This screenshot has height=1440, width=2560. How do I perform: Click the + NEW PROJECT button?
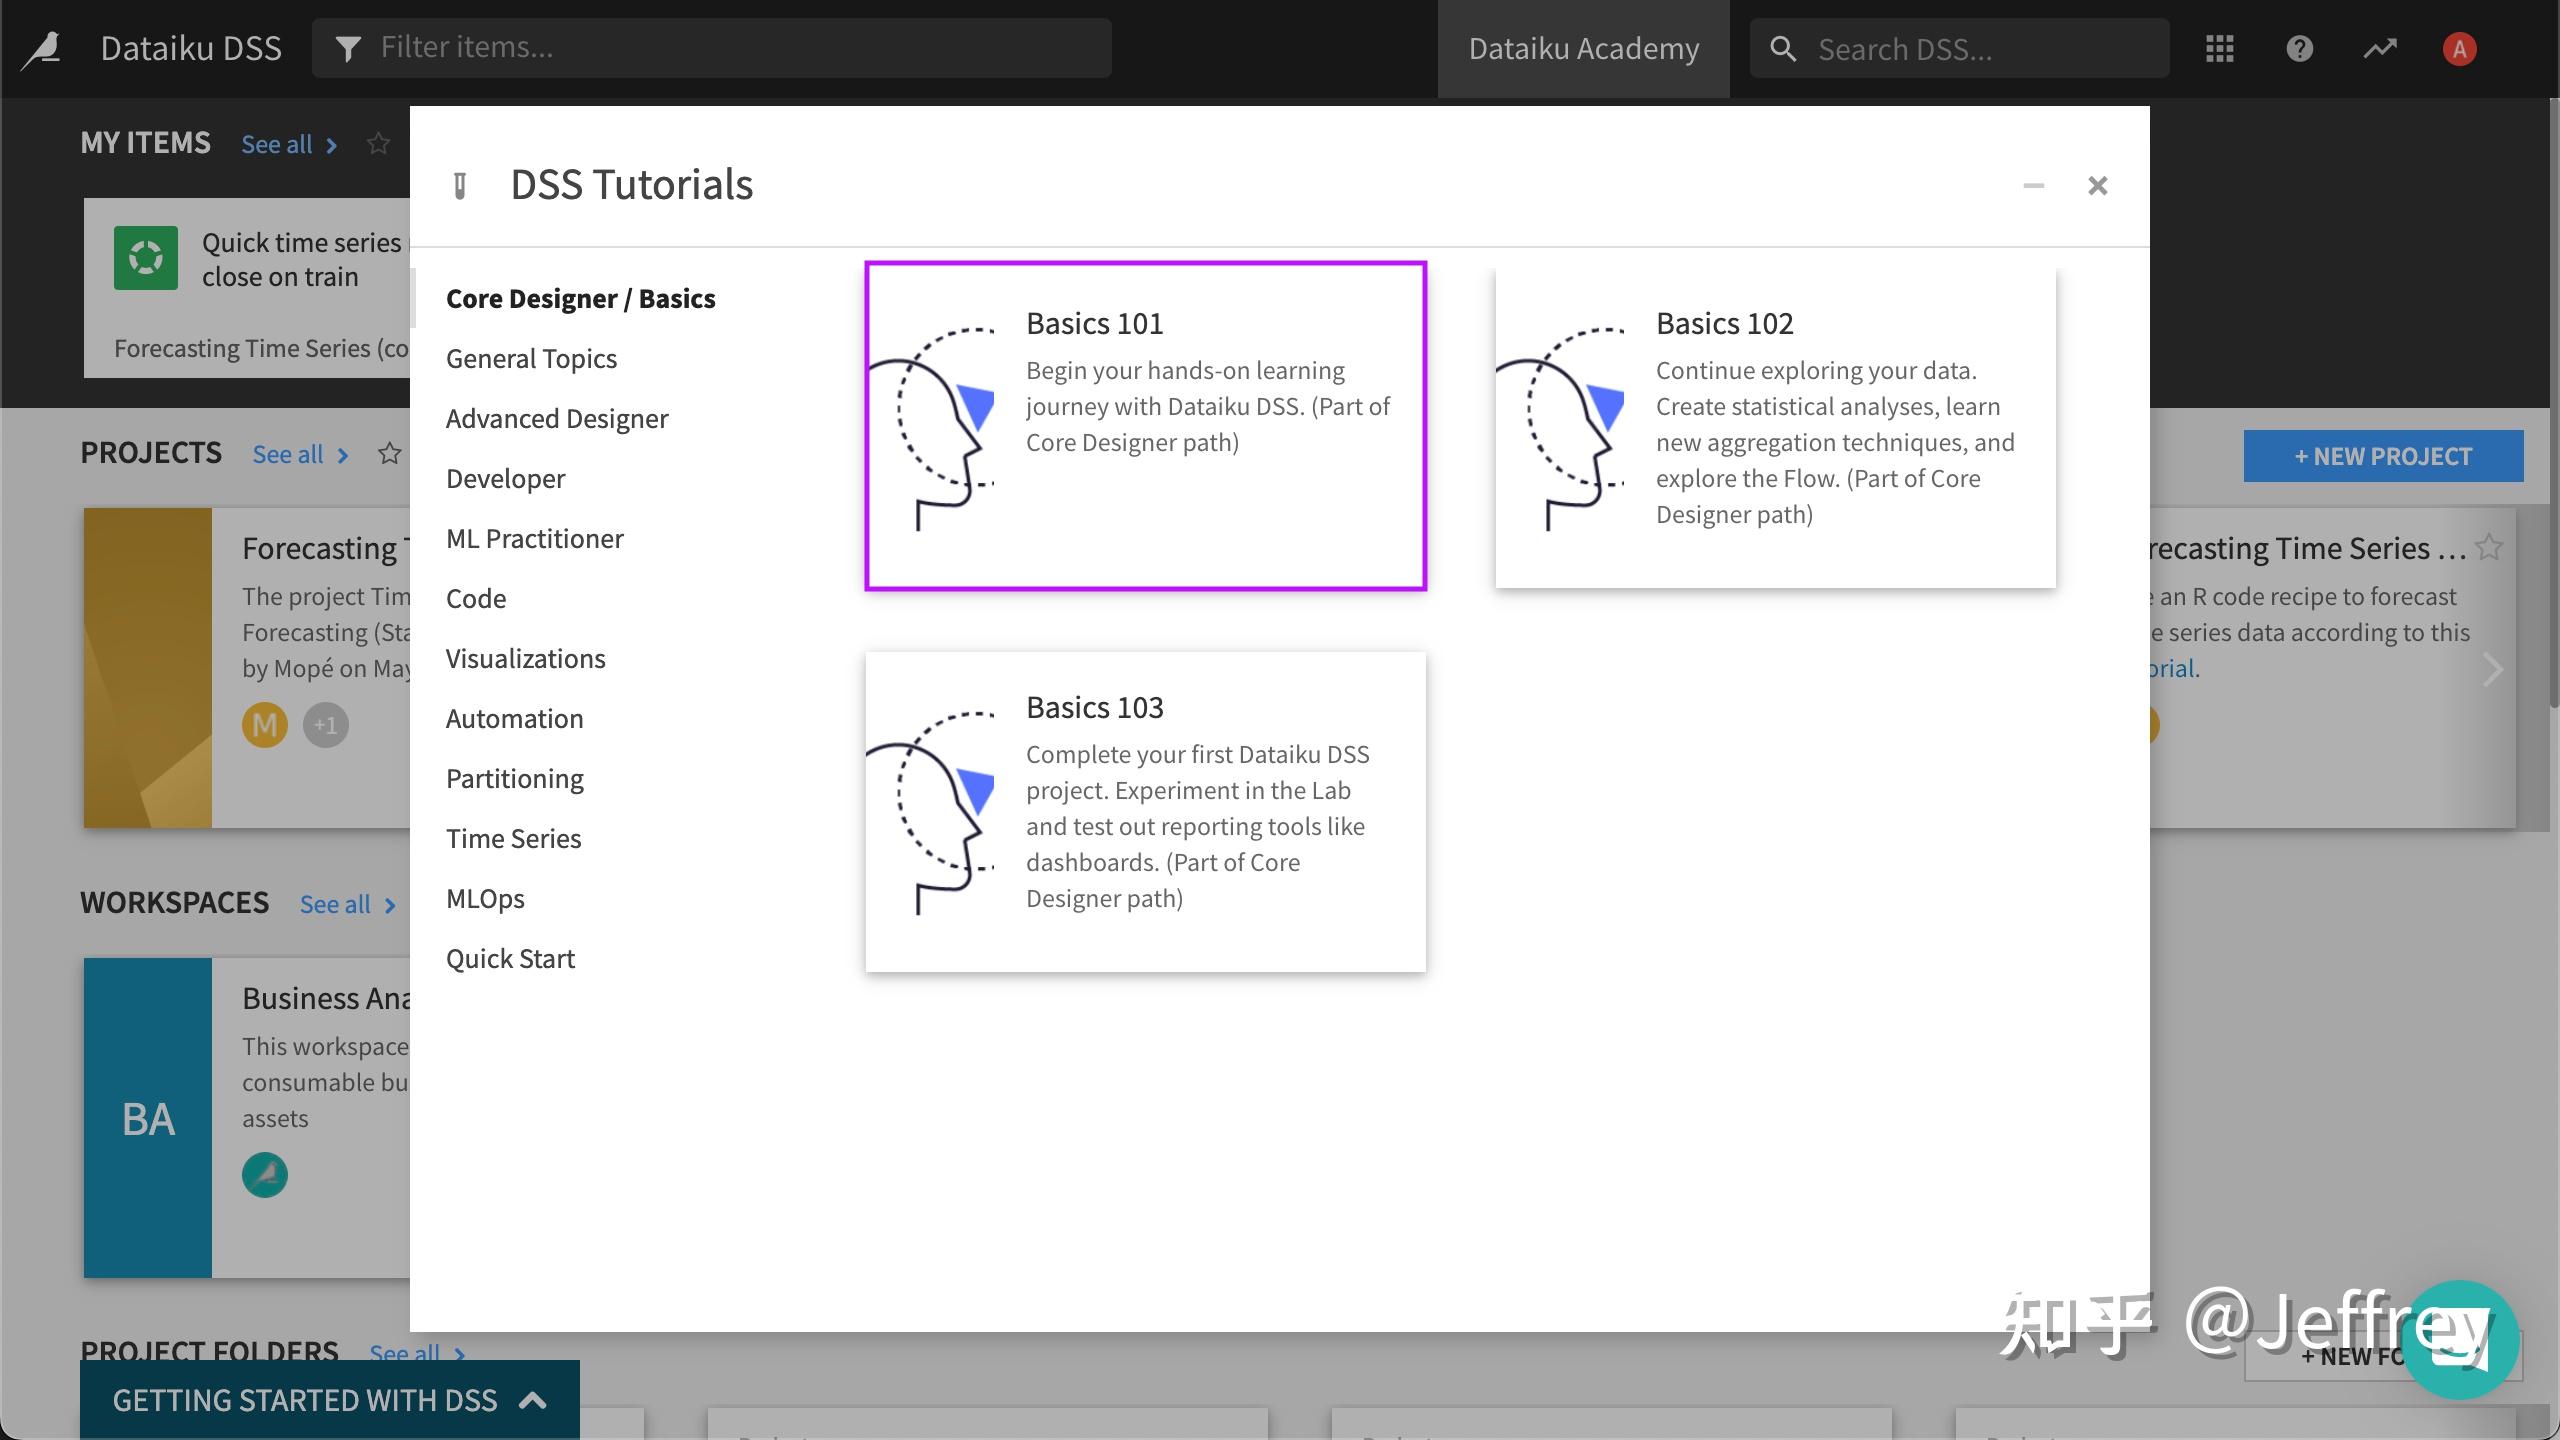[x=2383, y=456]
